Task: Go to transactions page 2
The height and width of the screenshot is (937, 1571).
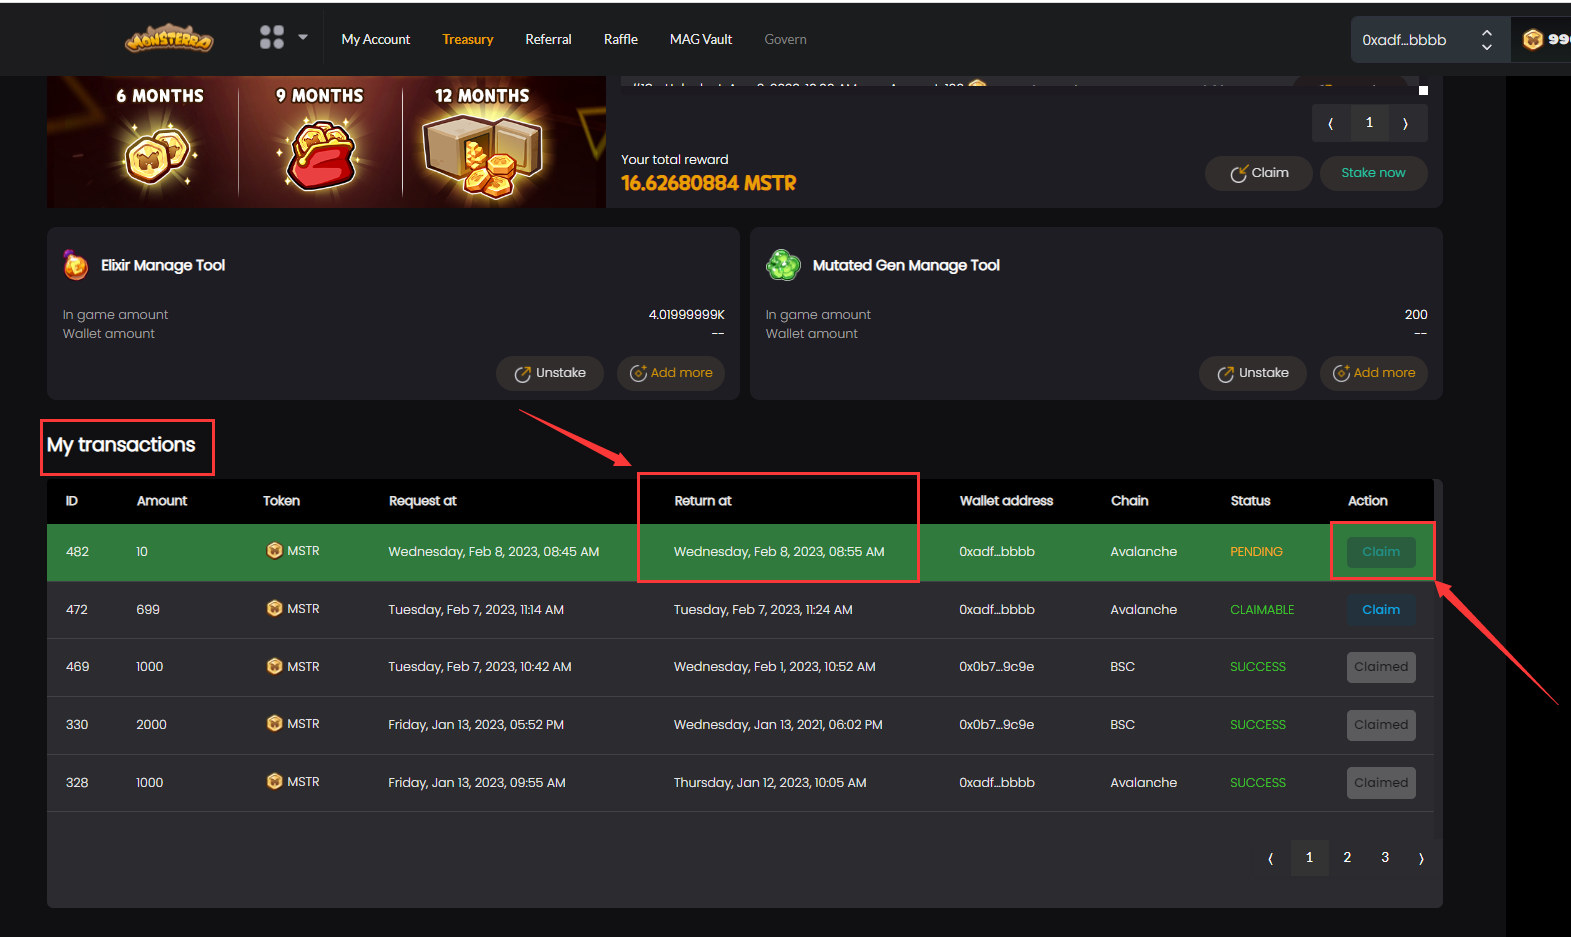Action: pos(1347,858)
